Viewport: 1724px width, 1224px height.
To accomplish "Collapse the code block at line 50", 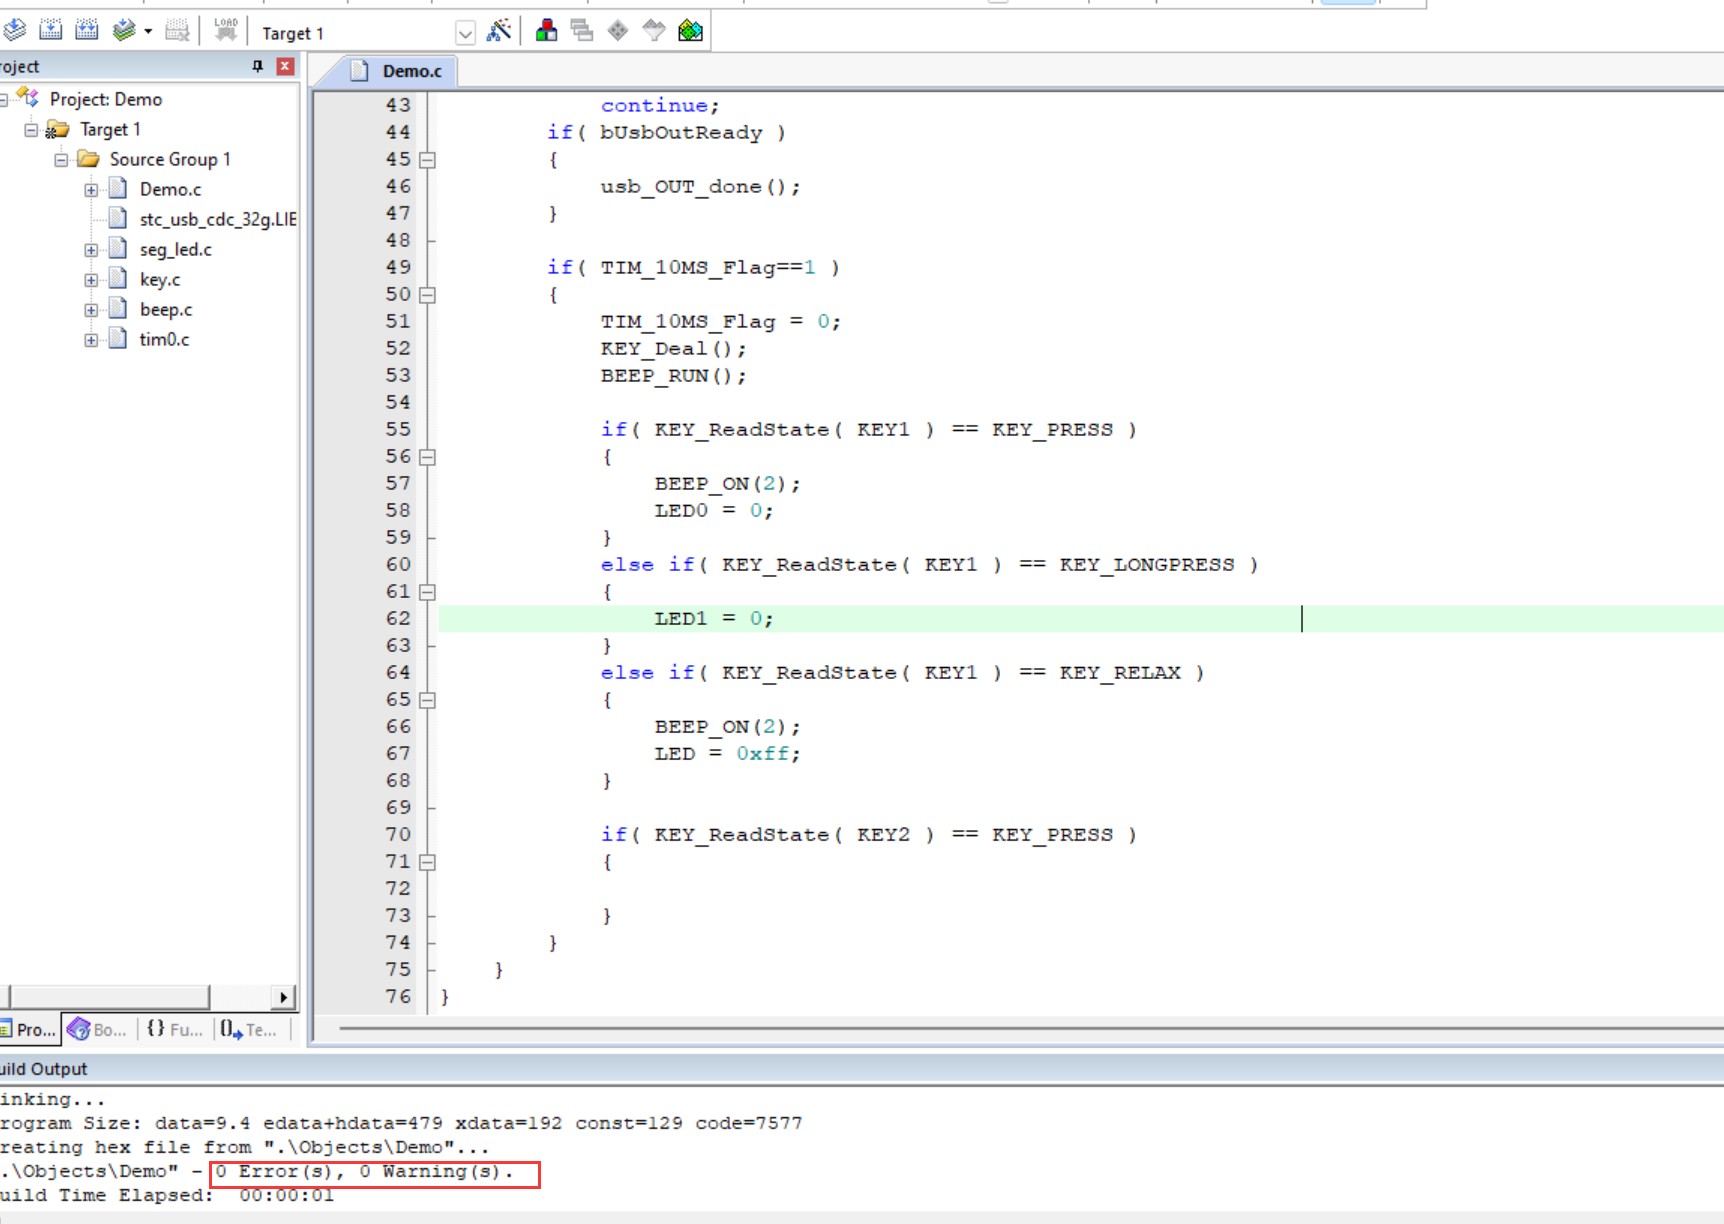I will [x=427, y=295].
